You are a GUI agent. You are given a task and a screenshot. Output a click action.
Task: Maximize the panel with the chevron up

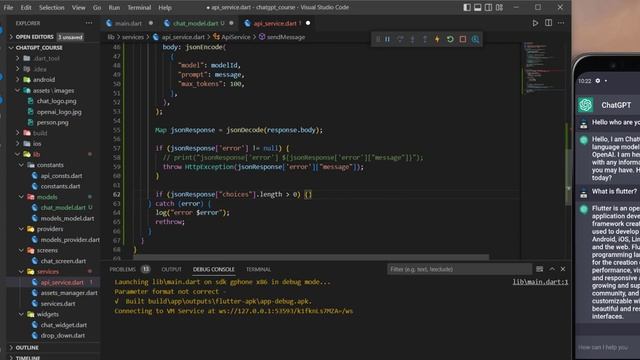click(x=552, y=269)
